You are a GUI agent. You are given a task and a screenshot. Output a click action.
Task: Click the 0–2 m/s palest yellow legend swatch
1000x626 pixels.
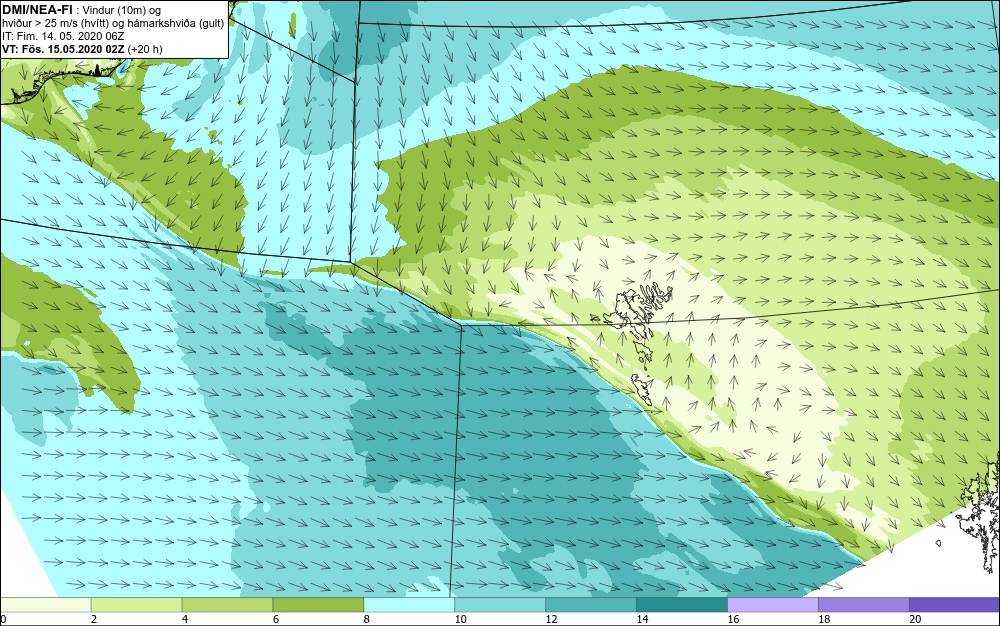tap(45, 605)
